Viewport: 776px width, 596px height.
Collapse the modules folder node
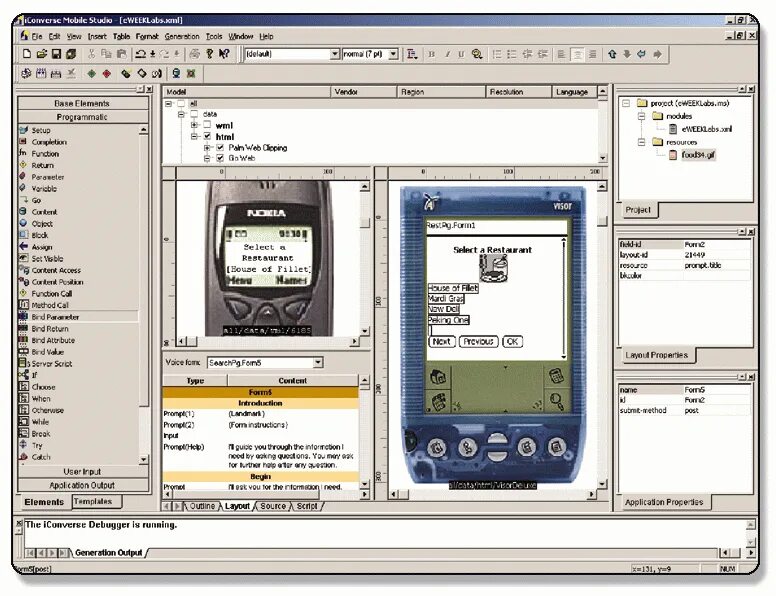[641, 116]
